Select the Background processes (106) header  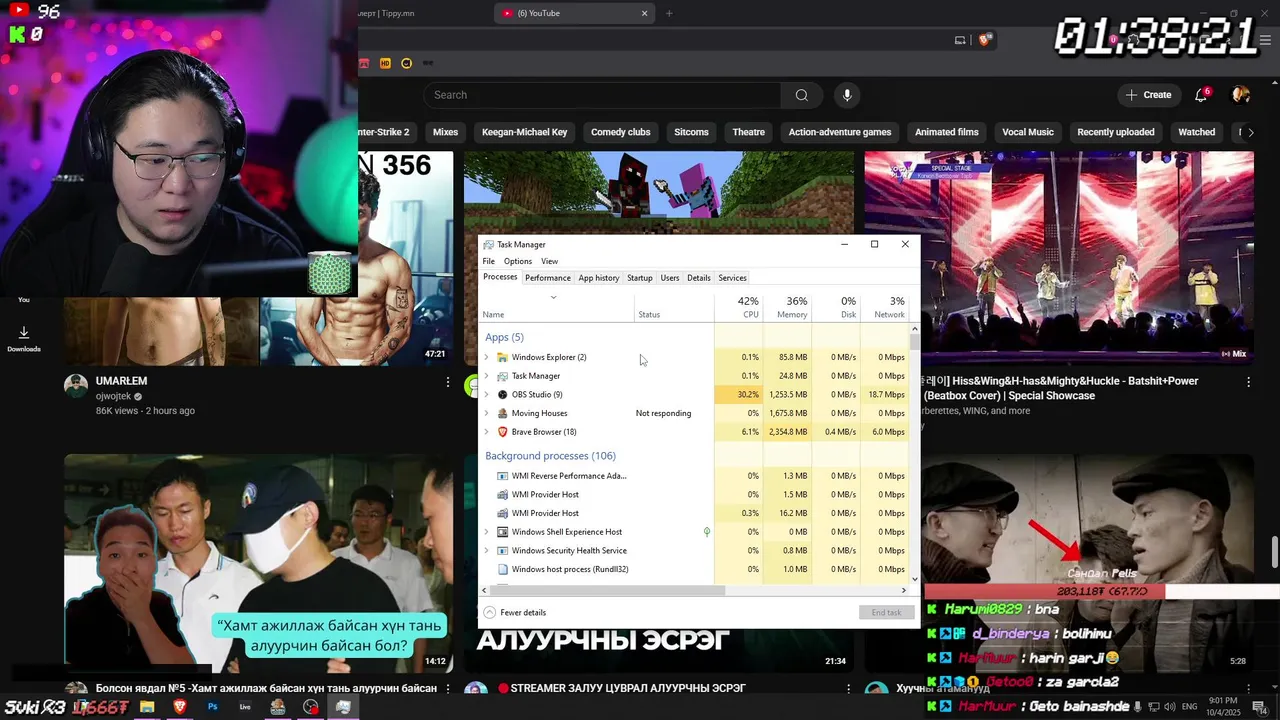point(550,456)
